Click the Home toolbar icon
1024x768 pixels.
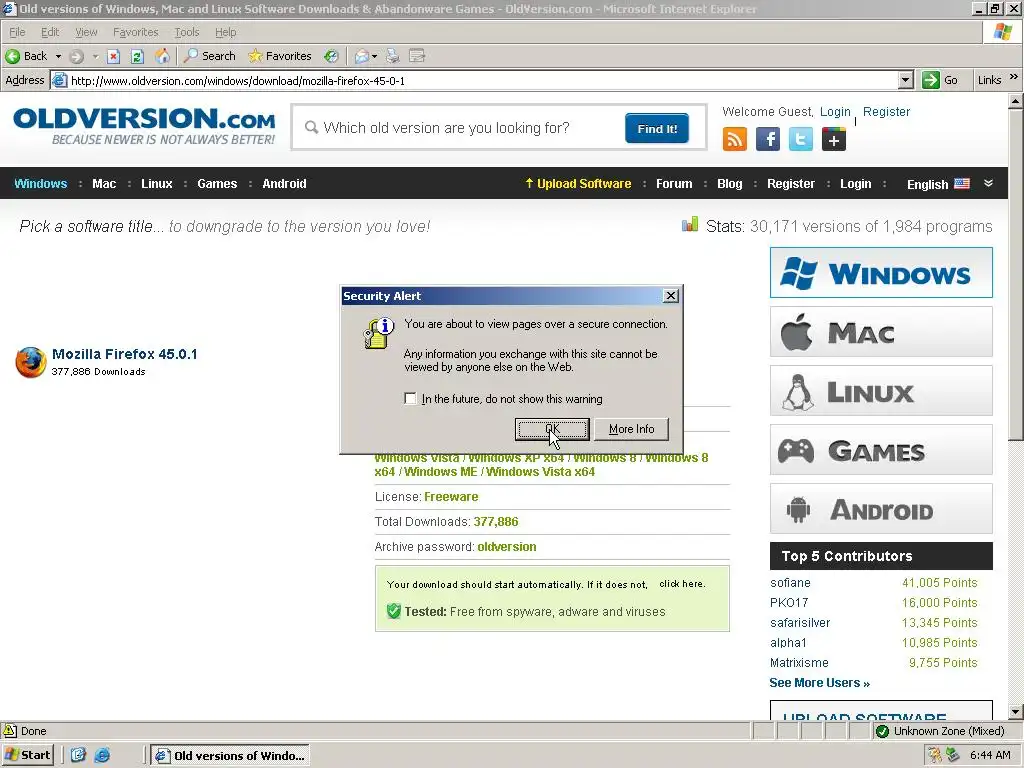(162, 56)
